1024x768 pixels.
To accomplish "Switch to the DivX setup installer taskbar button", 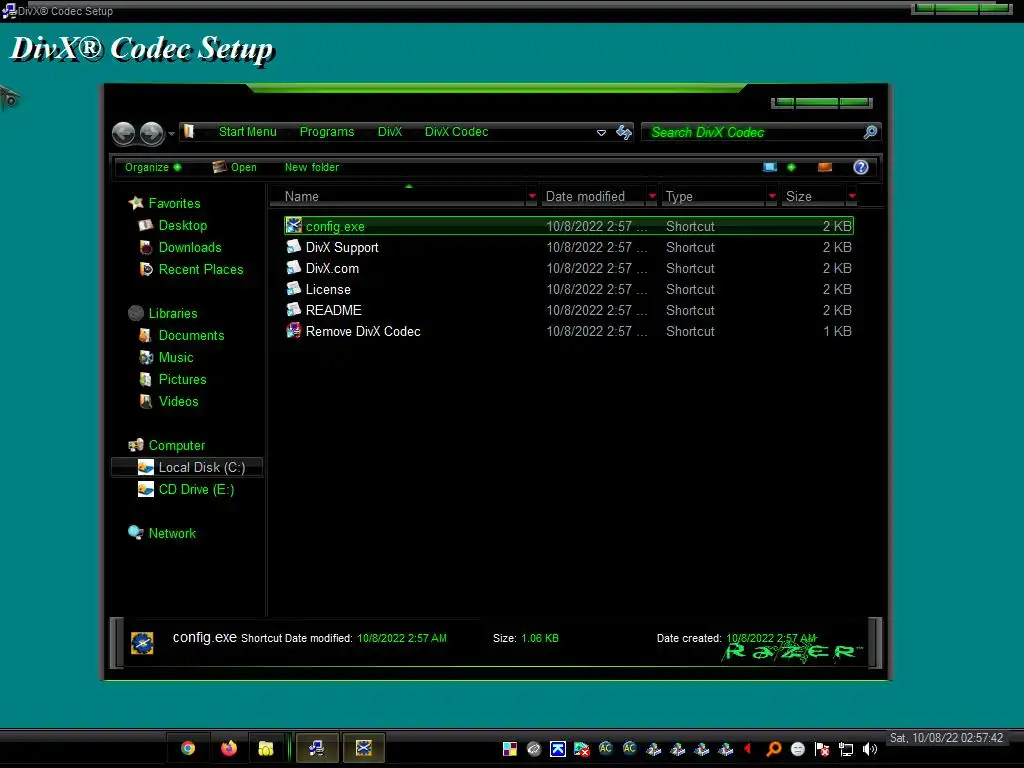I will [x=317, y=748].
